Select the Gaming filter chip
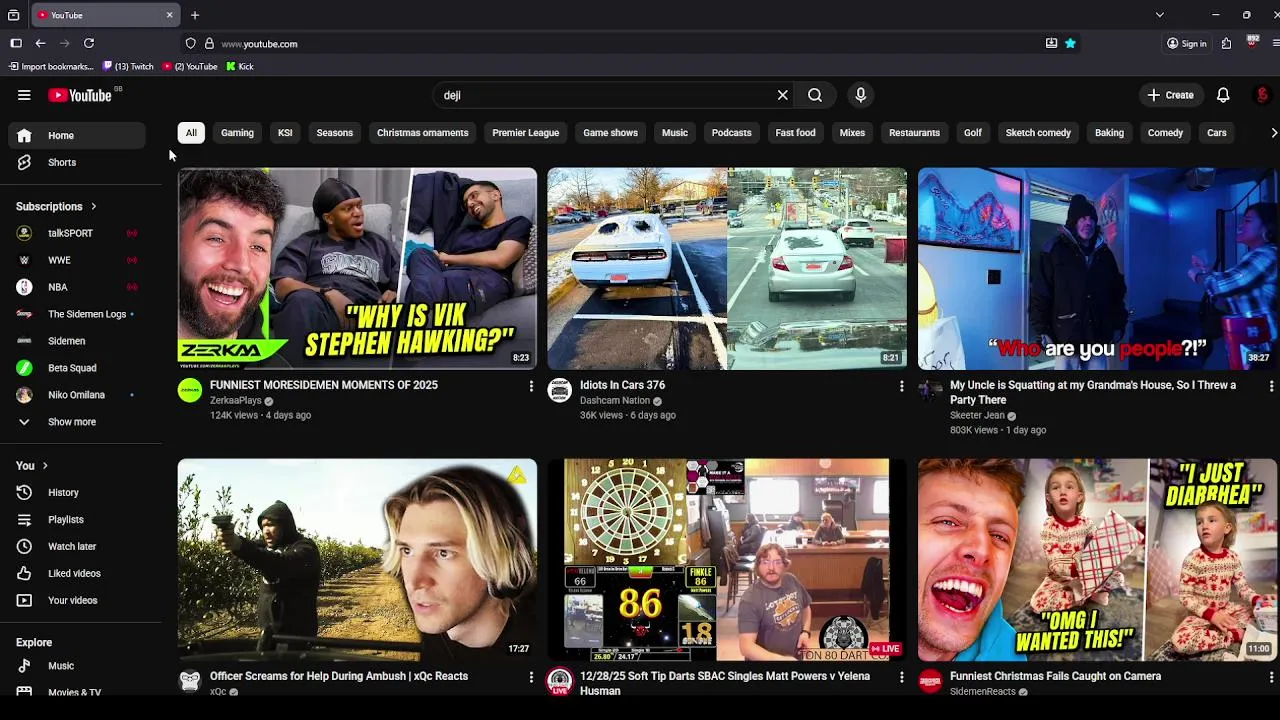 point(237,133)
